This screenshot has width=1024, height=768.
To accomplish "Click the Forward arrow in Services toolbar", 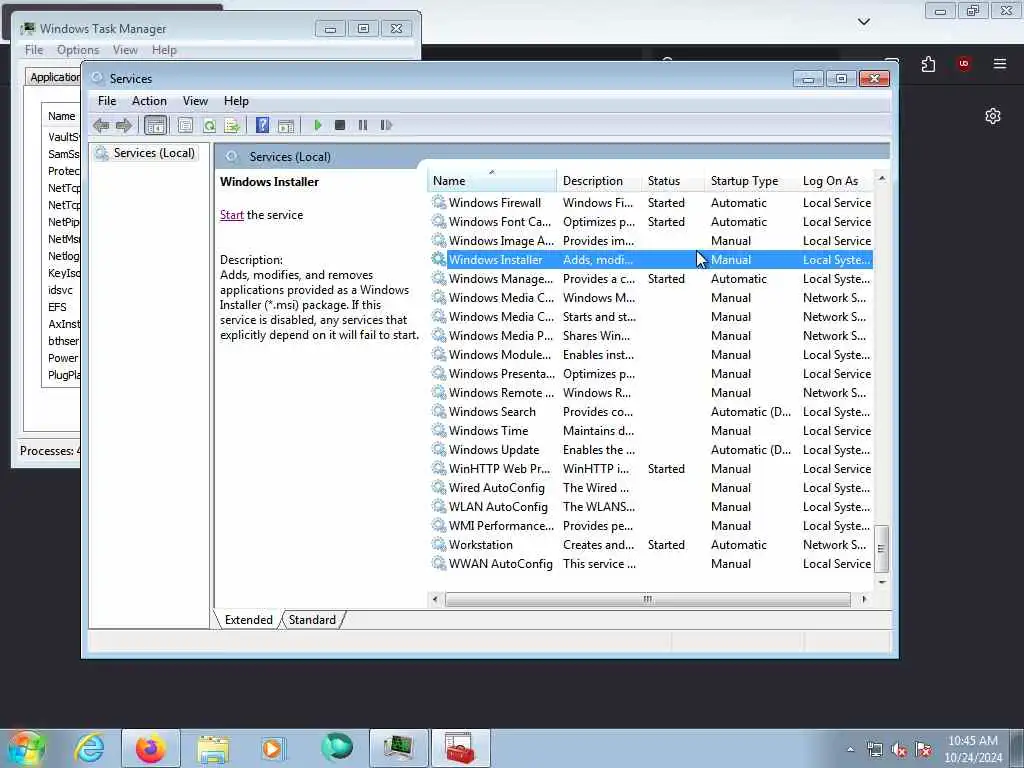I will pos(123,125).
